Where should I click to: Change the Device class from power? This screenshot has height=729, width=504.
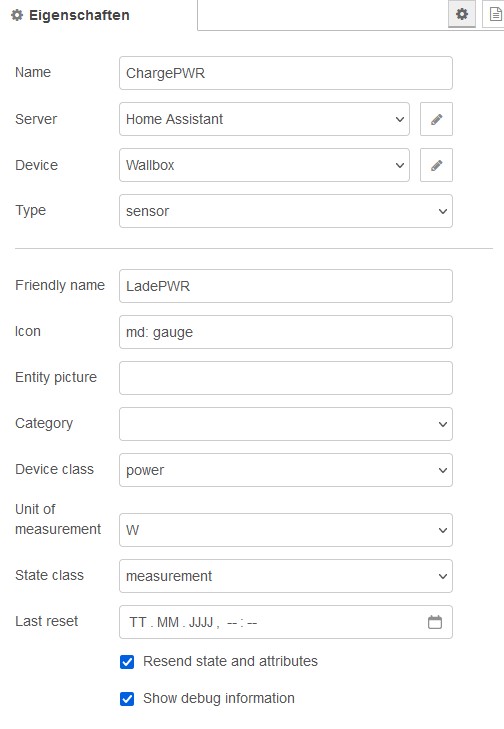click(x=285, y=470)
